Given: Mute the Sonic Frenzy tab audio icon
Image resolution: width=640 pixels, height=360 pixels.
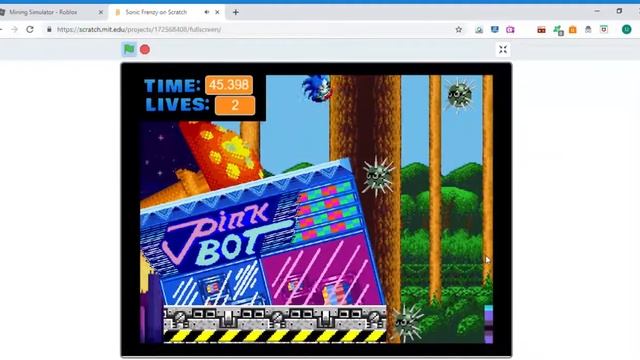Looking at the screenshot, I should pos(207,12).
